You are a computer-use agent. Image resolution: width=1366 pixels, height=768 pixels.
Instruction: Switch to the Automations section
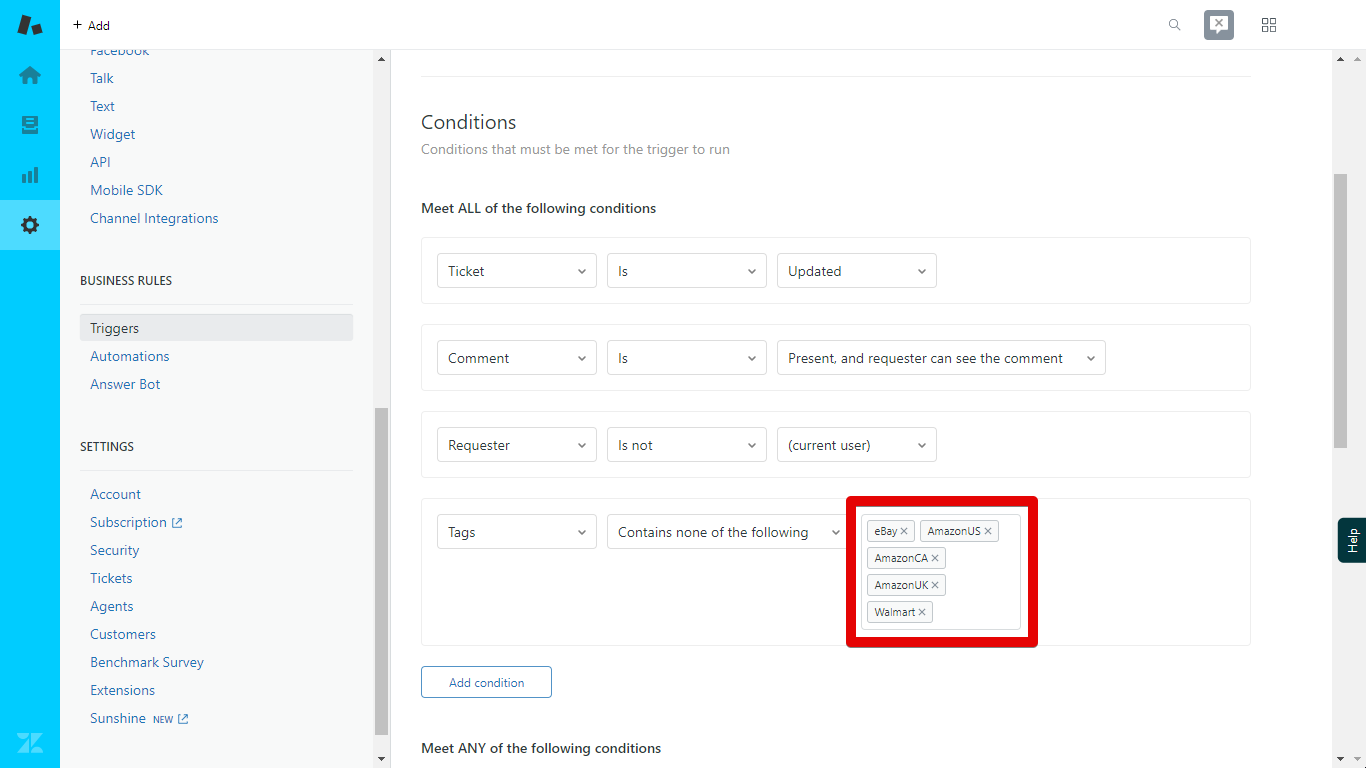pos(129,355)
